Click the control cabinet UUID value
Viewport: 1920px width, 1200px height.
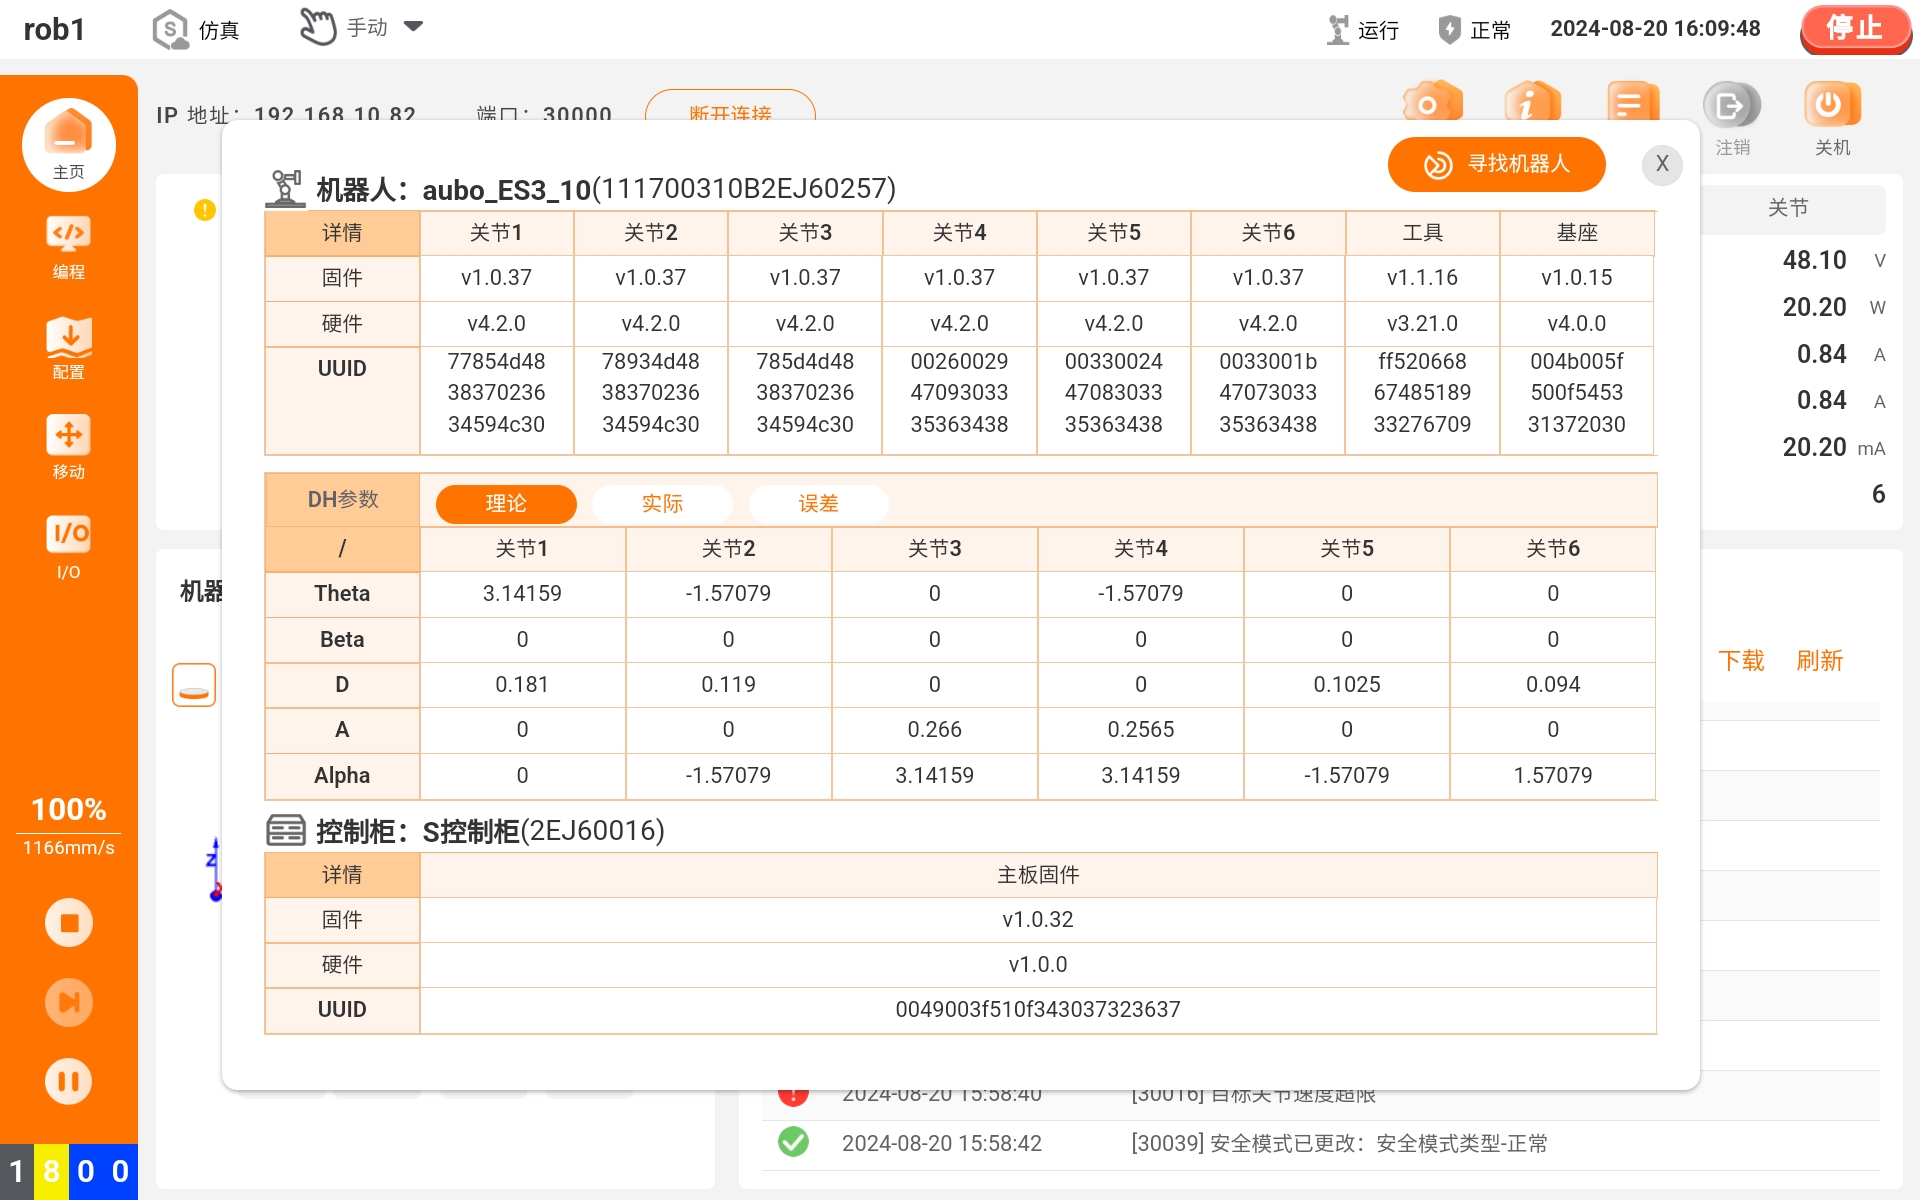(x=1038, y=1010)
